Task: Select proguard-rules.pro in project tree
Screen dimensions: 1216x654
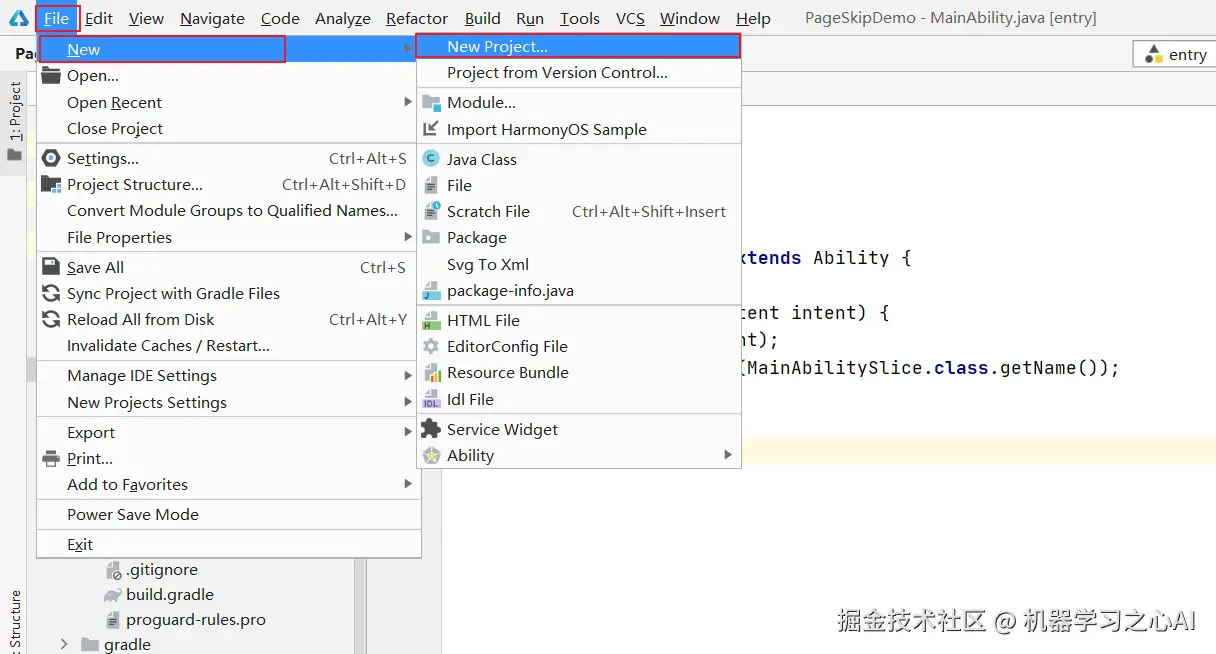Action: tap(196, 620)
